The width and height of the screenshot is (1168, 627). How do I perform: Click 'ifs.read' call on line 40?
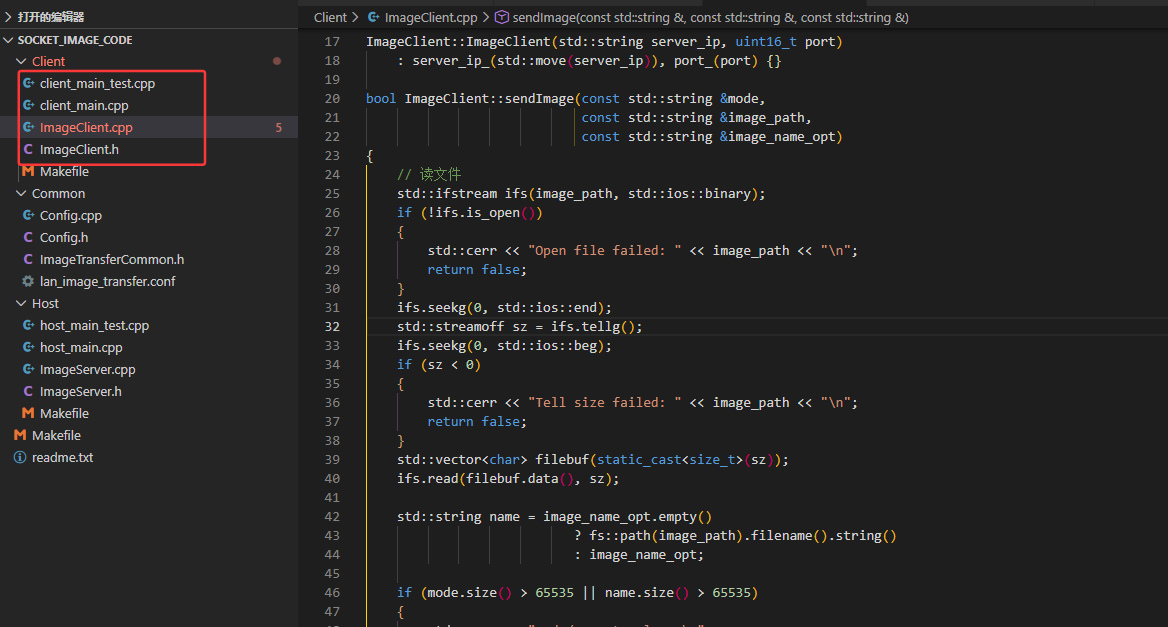click(x=428, y=479)
